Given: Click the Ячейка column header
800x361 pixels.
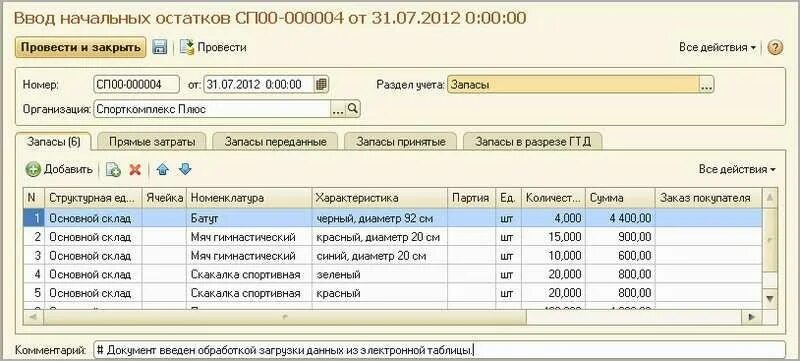Looking at the screenshot, I should tap(164, 198).
